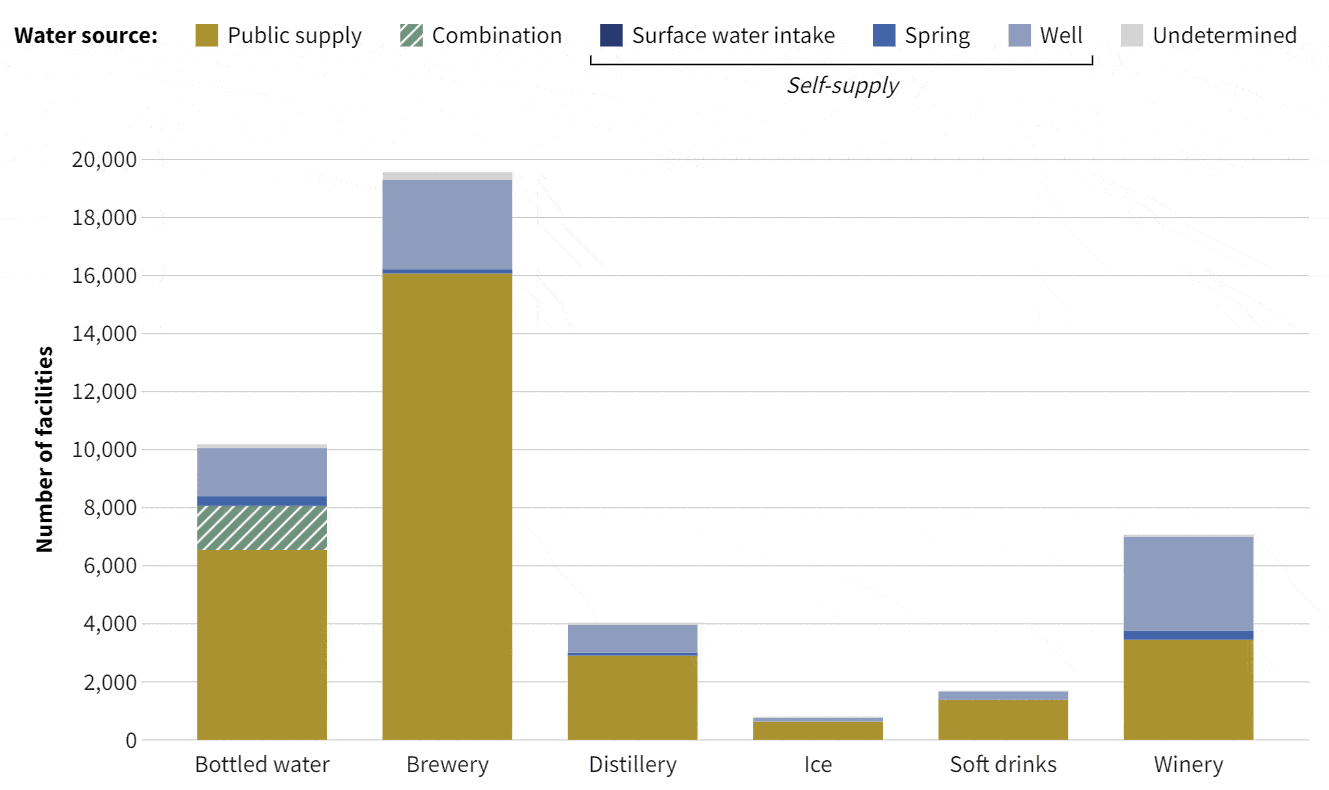Click the Public supply legend color swatch
The width and height of the screenshot is (1329, 790).
pyautogui.click(x=207, y=36)
